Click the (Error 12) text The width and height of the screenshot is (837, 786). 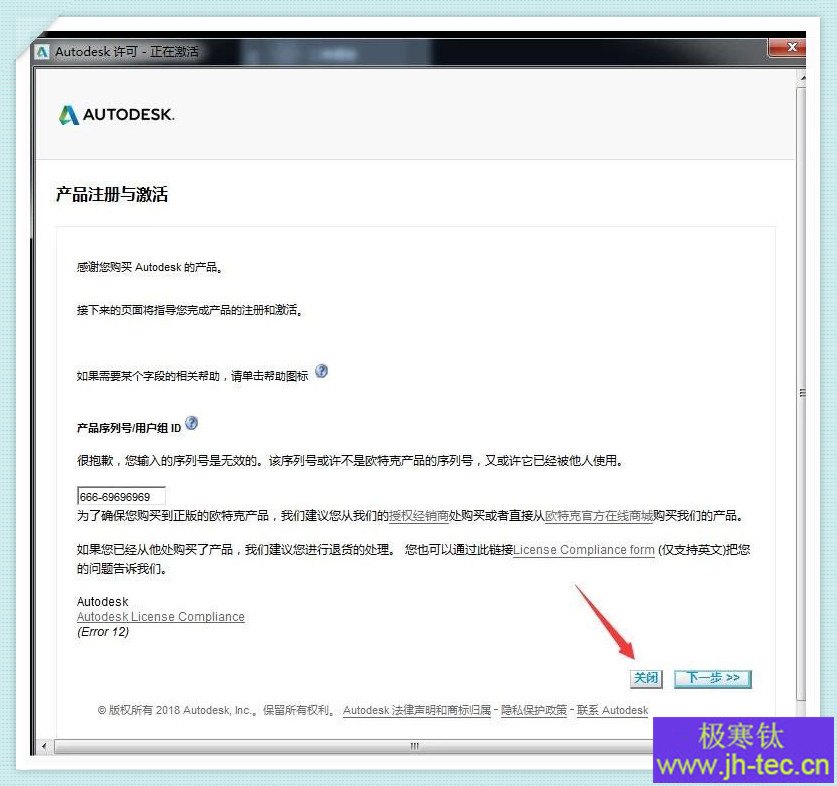click(103, 632)
